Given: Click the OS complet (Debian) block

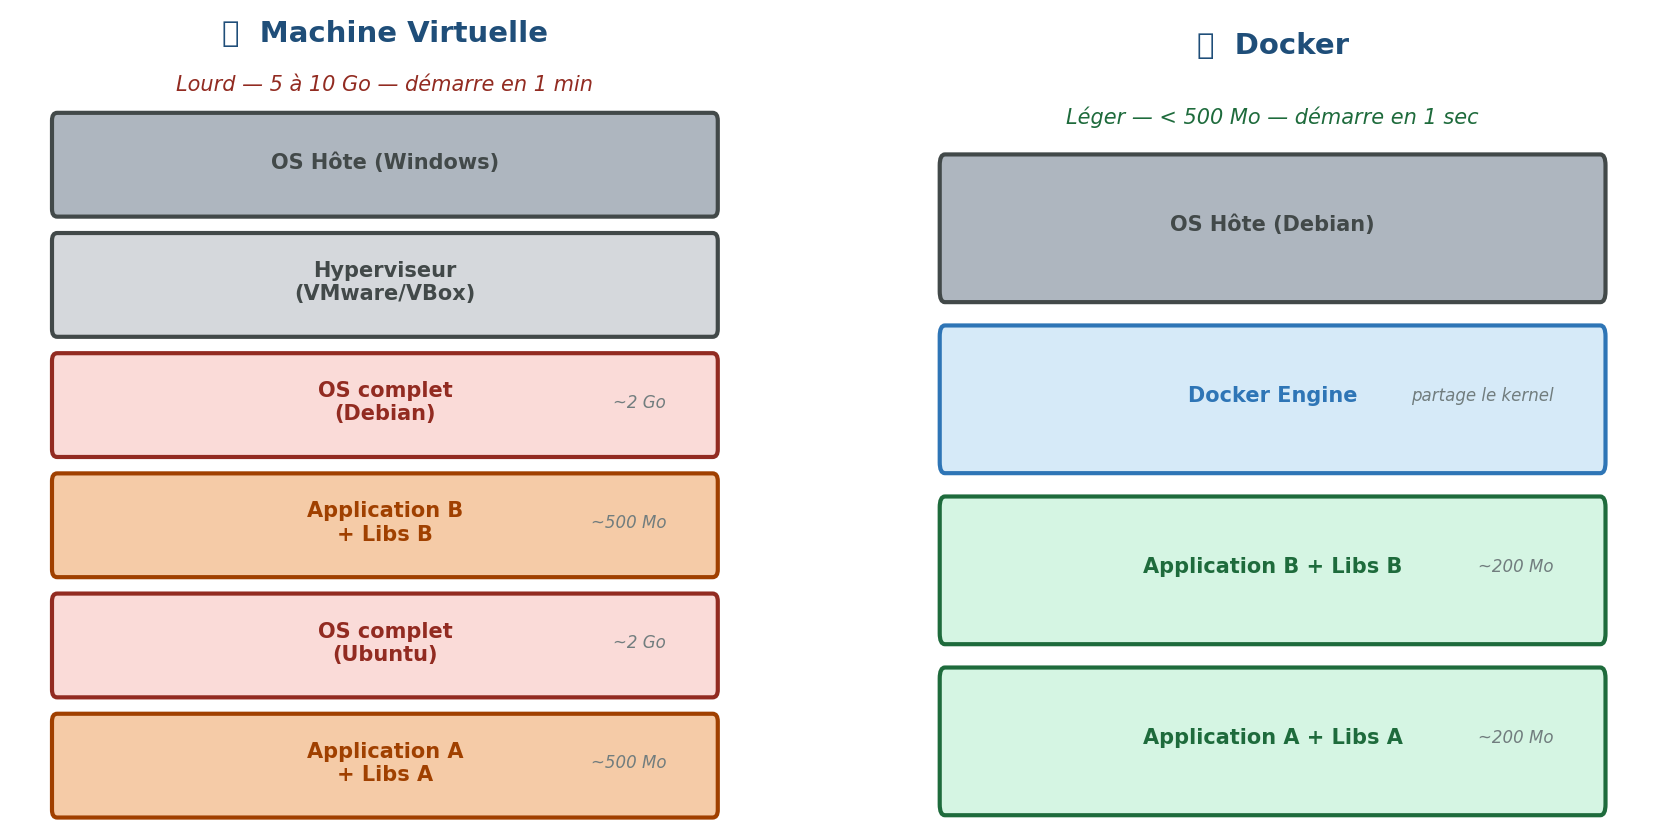Looking at the screenshot, I should 385,404.
